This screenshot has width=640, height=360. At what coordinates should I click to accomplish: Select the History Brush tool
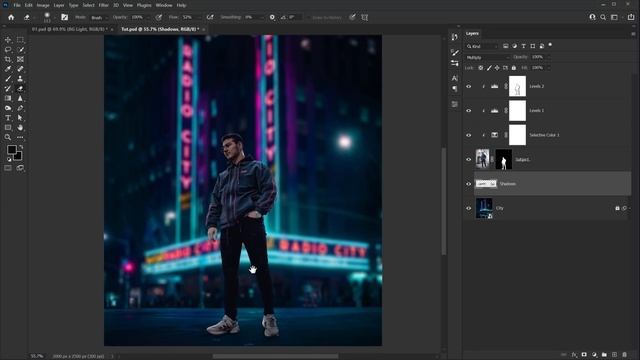click(x=8, y=89)
